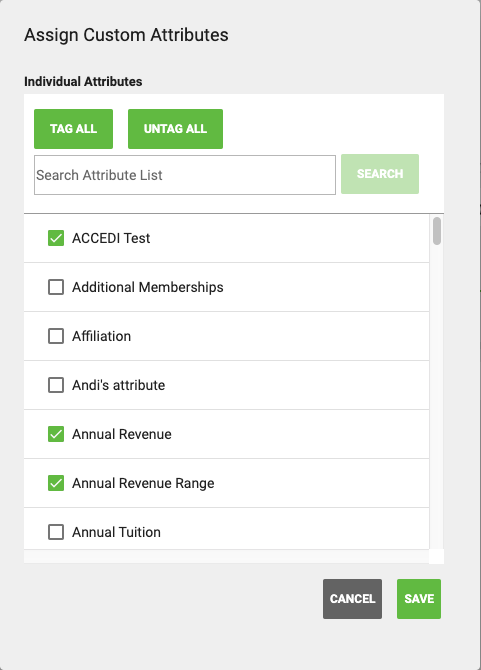Save the assigned custom attributes
The width and height of the screenshot is (481, 670).
[x=419, y=599]
